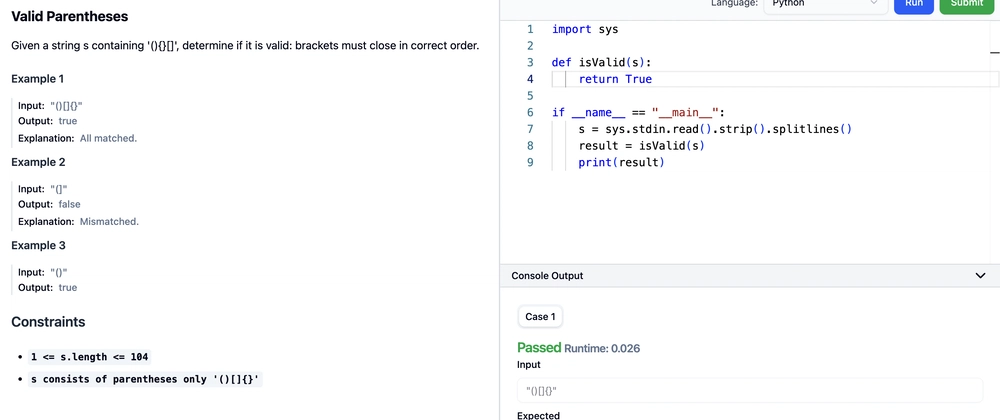Screen dimensions: 1000x420
Task: Collapse the Console Output panel chevron
Action: click(x=981, y=275)
